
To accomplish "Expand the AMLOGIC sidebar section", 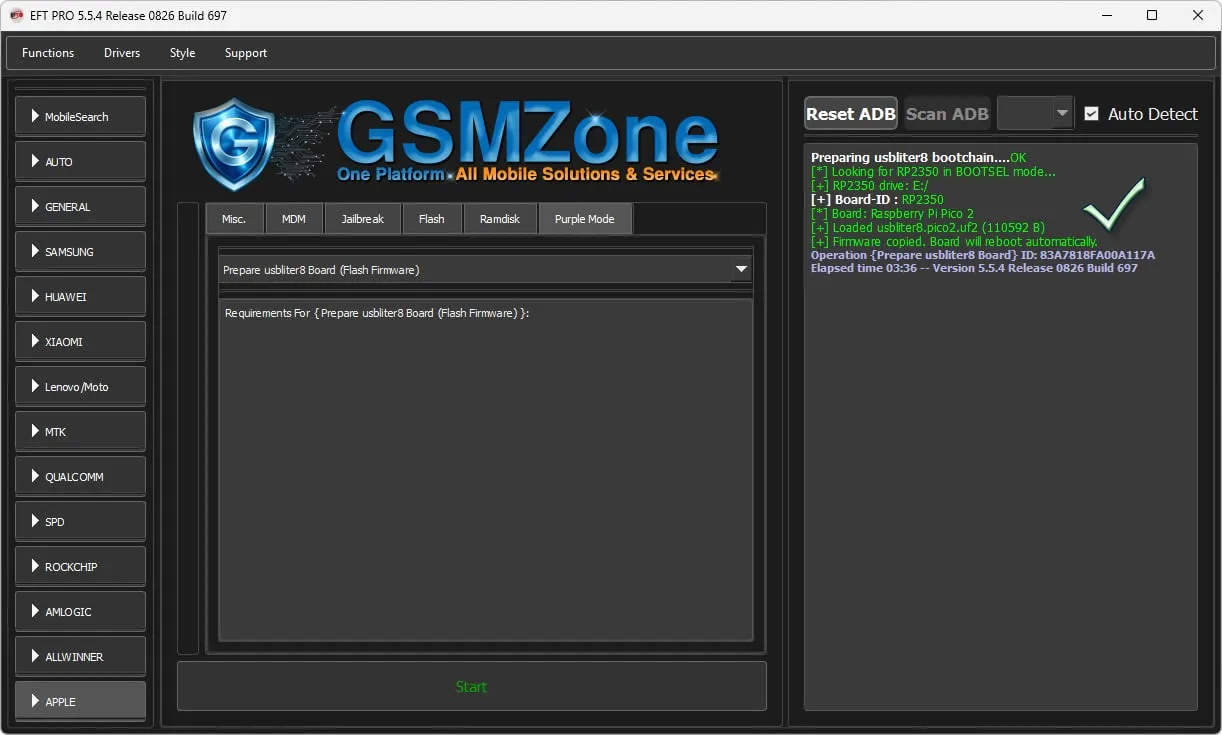I will pos(80,612).
